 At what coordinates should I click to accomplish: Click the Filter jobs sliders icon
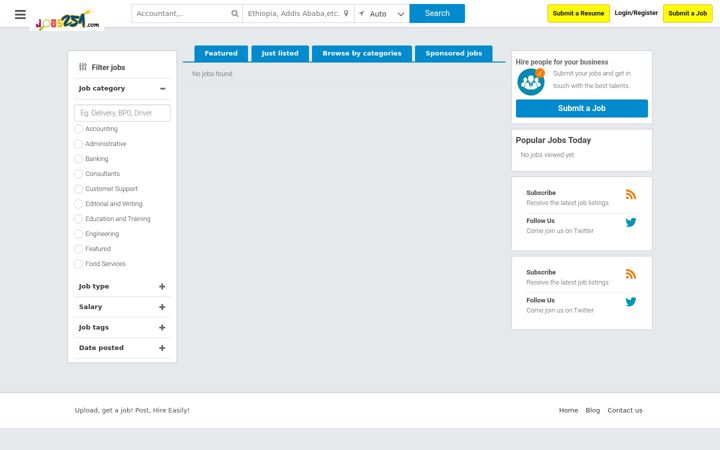[83, 67]
